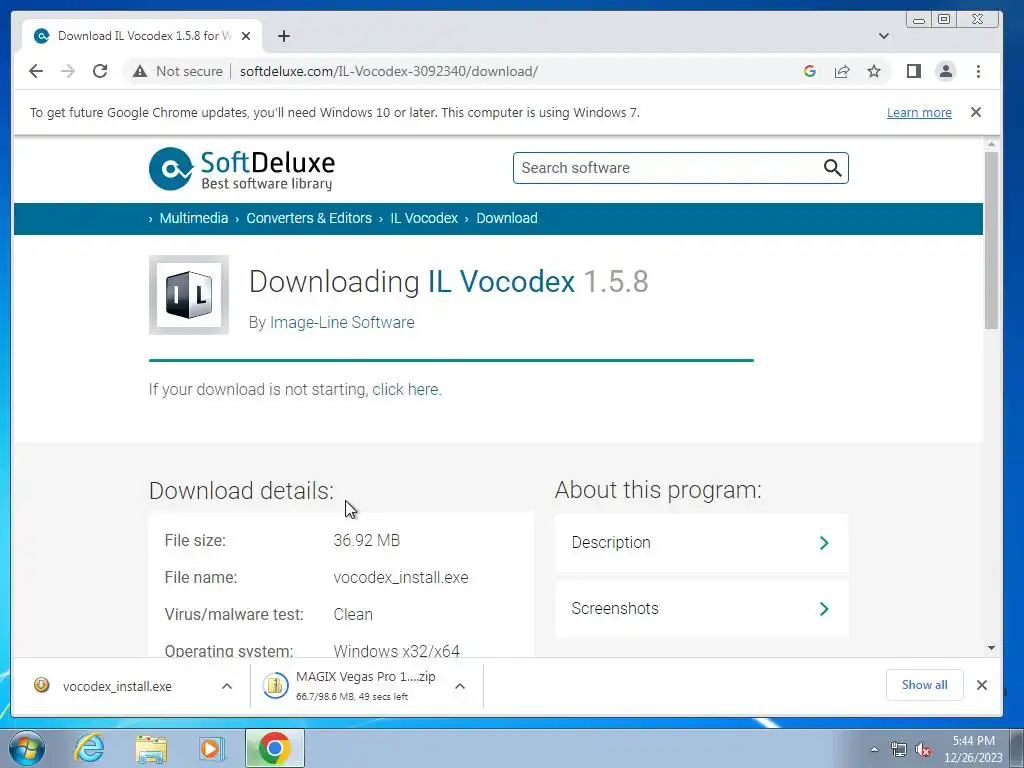Open a new browser tab
Screen dimensions: 1024x768
[283, 36]
